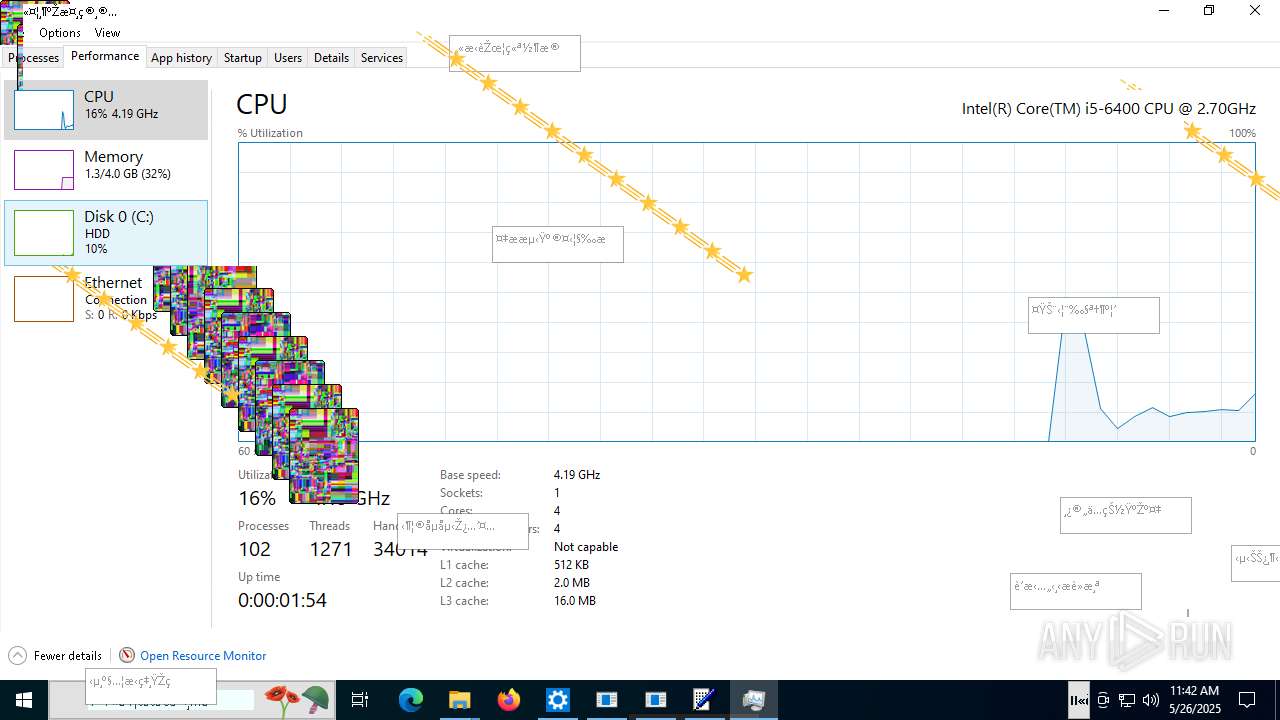This screenshot has height=720, width=1280.
Task: Select the CPU resource in the sidebar
Action: click(106, 110)
